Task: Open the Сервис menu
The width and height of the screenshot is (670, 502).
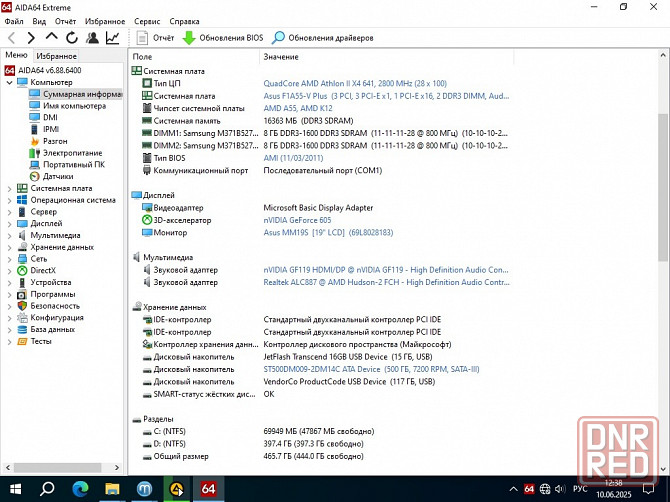Action: pos(147,21)
